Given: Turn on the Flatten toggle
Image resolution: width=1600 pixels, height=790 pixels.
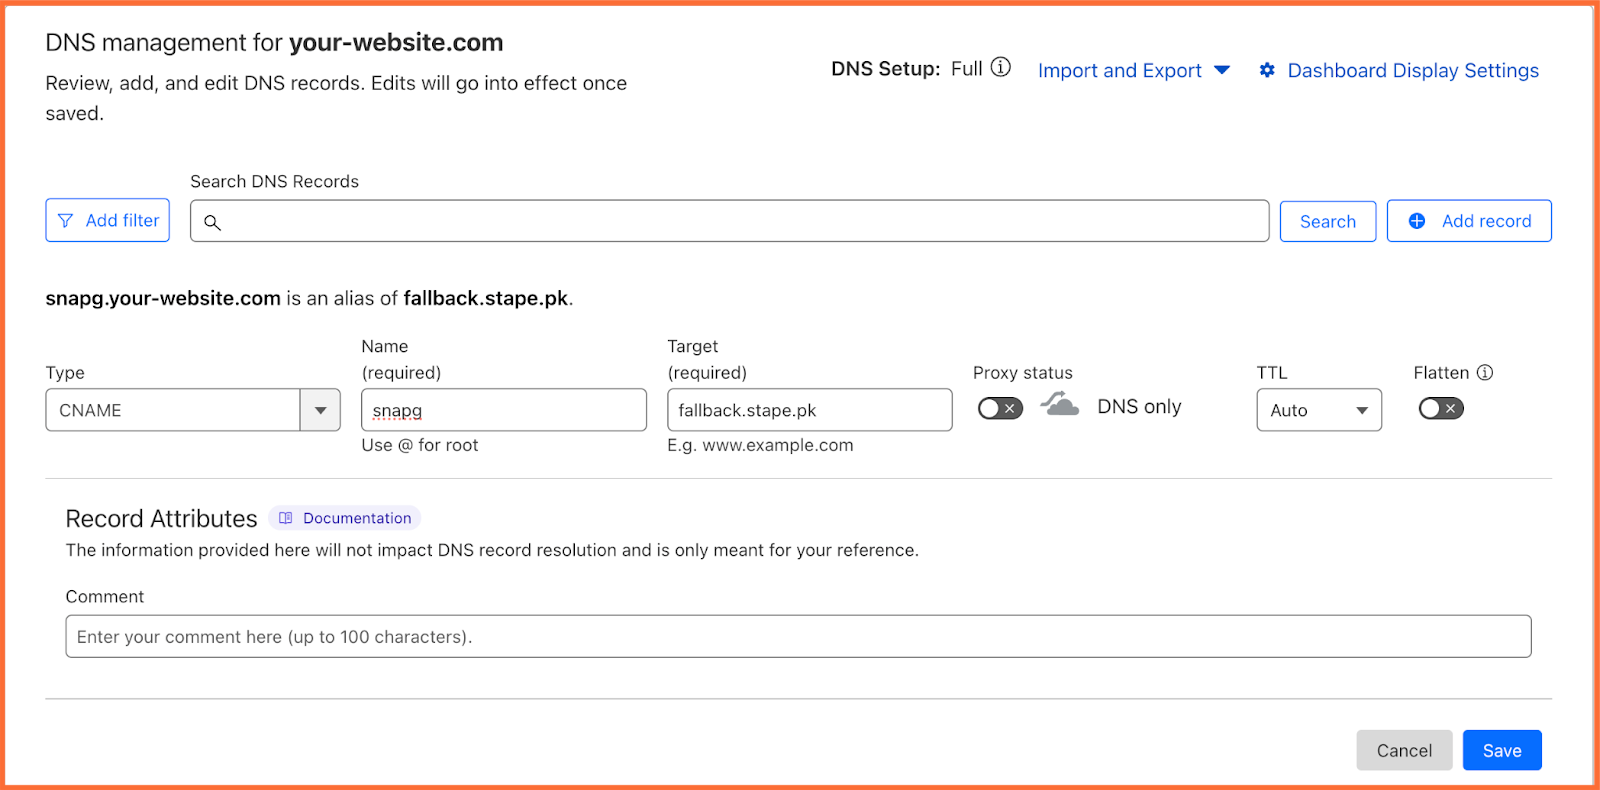Looking at the screenshot, I should [1440, 408].
